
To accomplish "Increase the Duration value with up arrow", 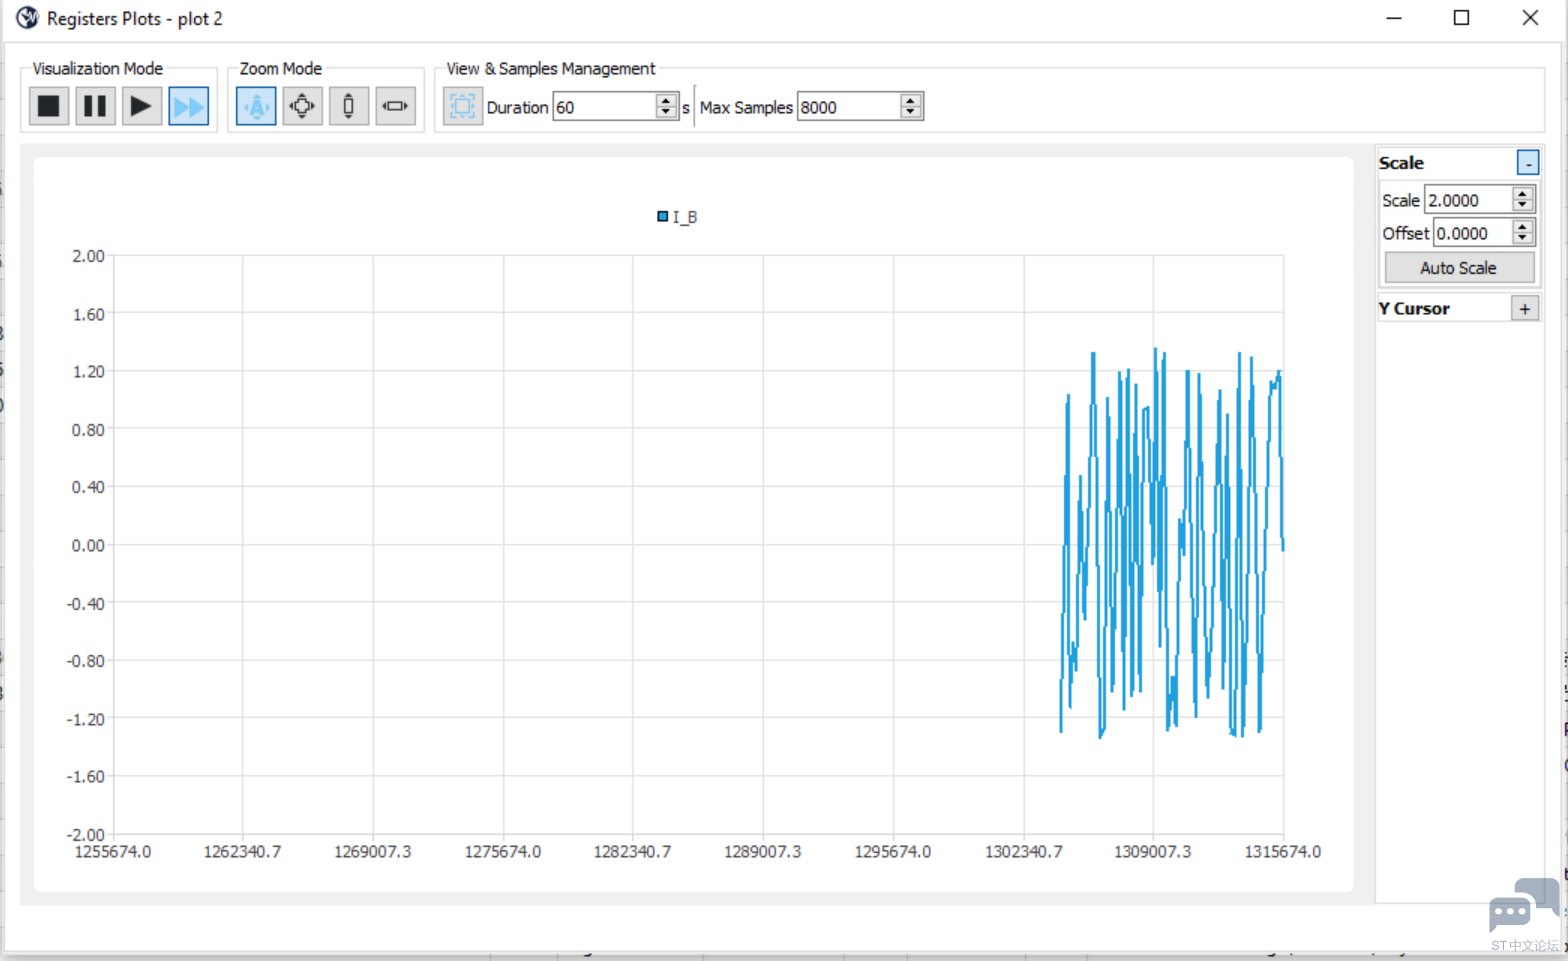I will coord(667,101).
